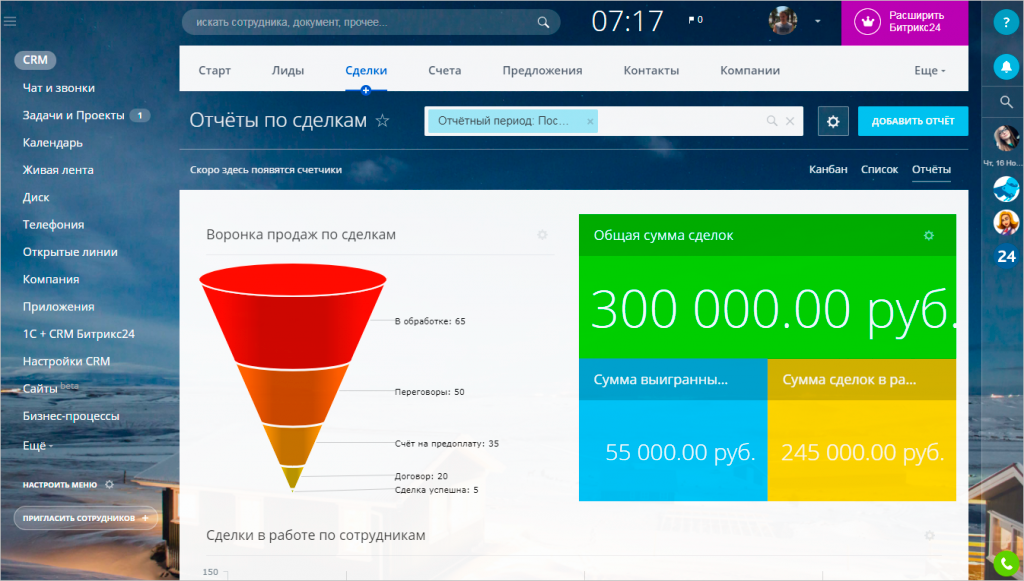Remove the Отчётный период filter chip
The width and height of the screenshot is (1024, 581).
590,121
